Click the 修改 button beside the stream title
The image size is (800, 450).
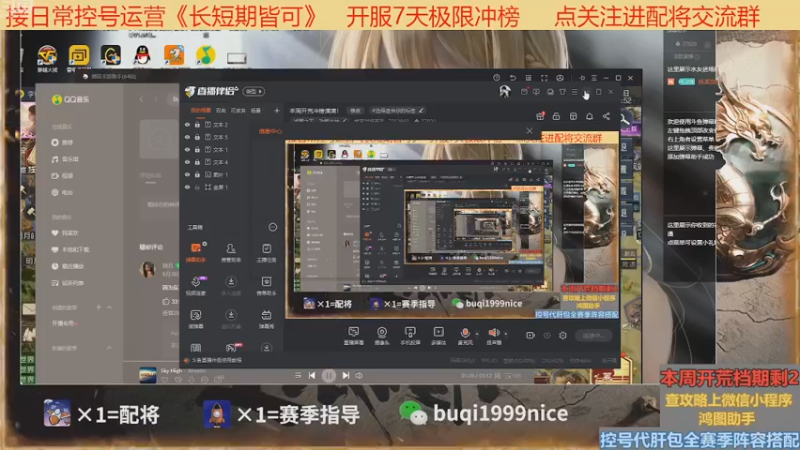[355, 110]
